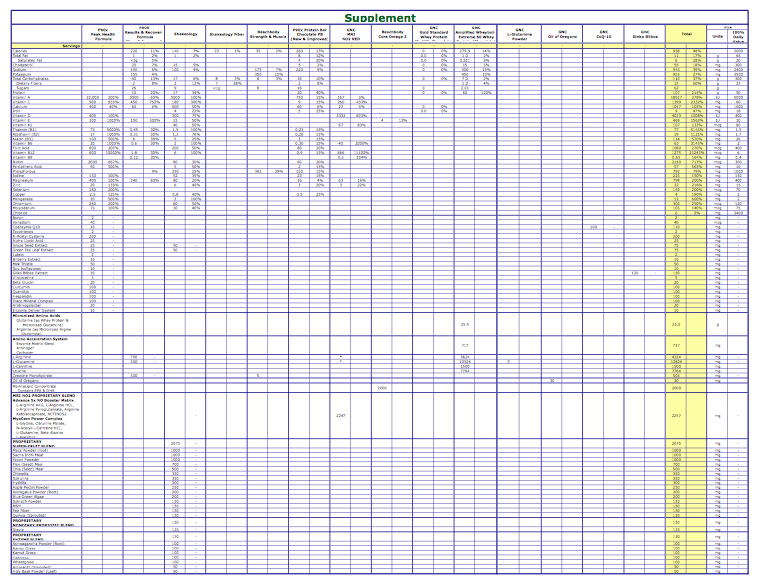
Task: Select the 25.5 value in Total column
Action: coord(676,324)
